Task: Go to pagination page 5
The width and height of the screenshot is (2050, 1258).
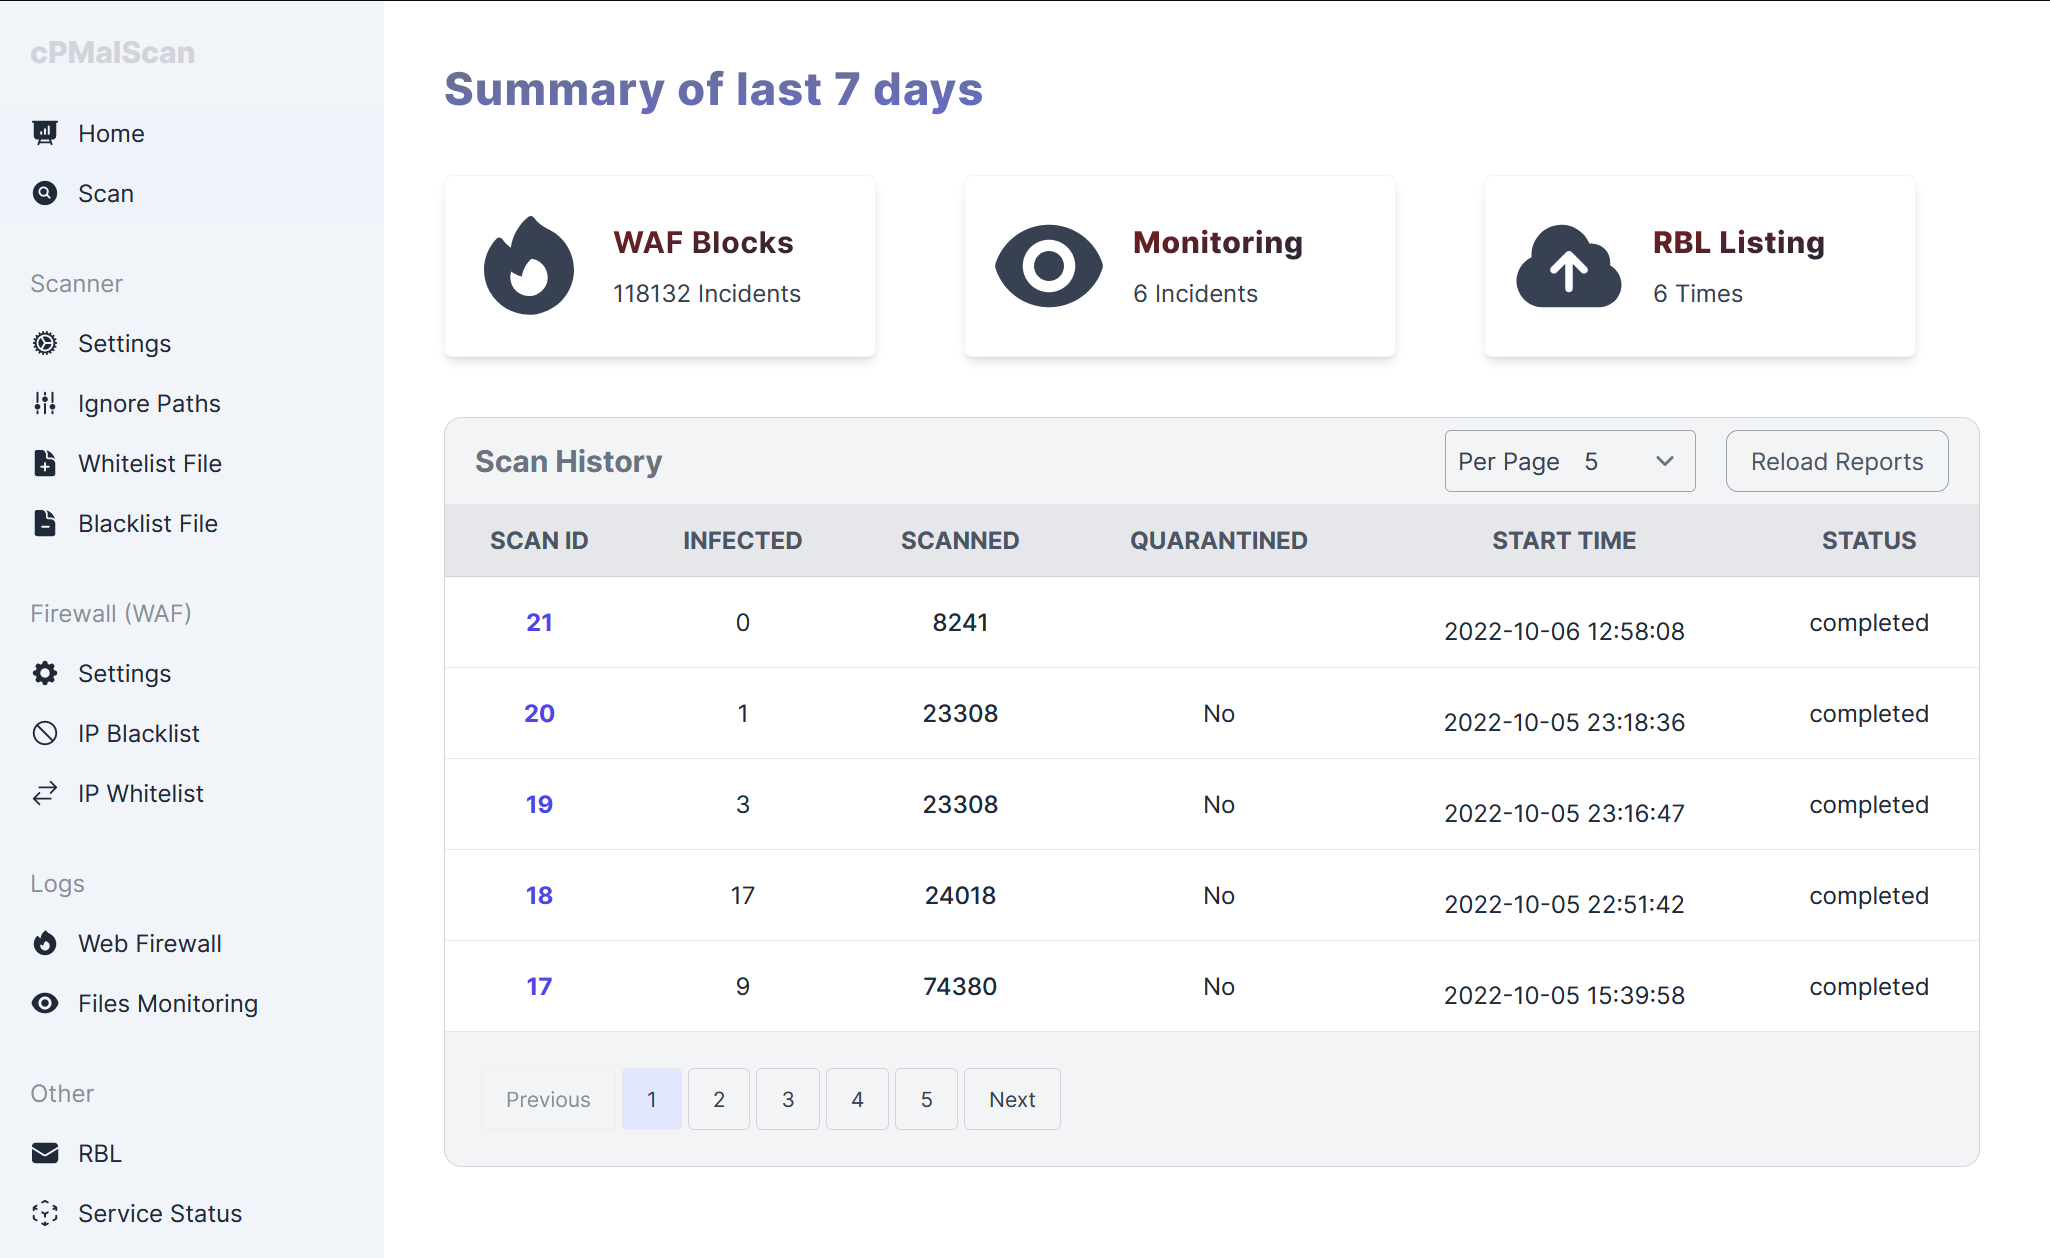Action: [x=927, y=1099]
